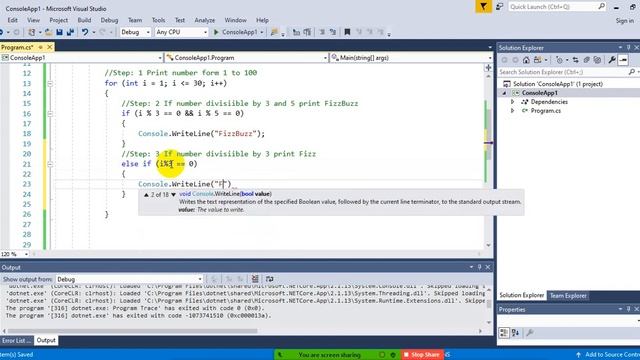Click the Increase Indent toolbar icon
The image size is (640, 360).
(x=307, y=32)
